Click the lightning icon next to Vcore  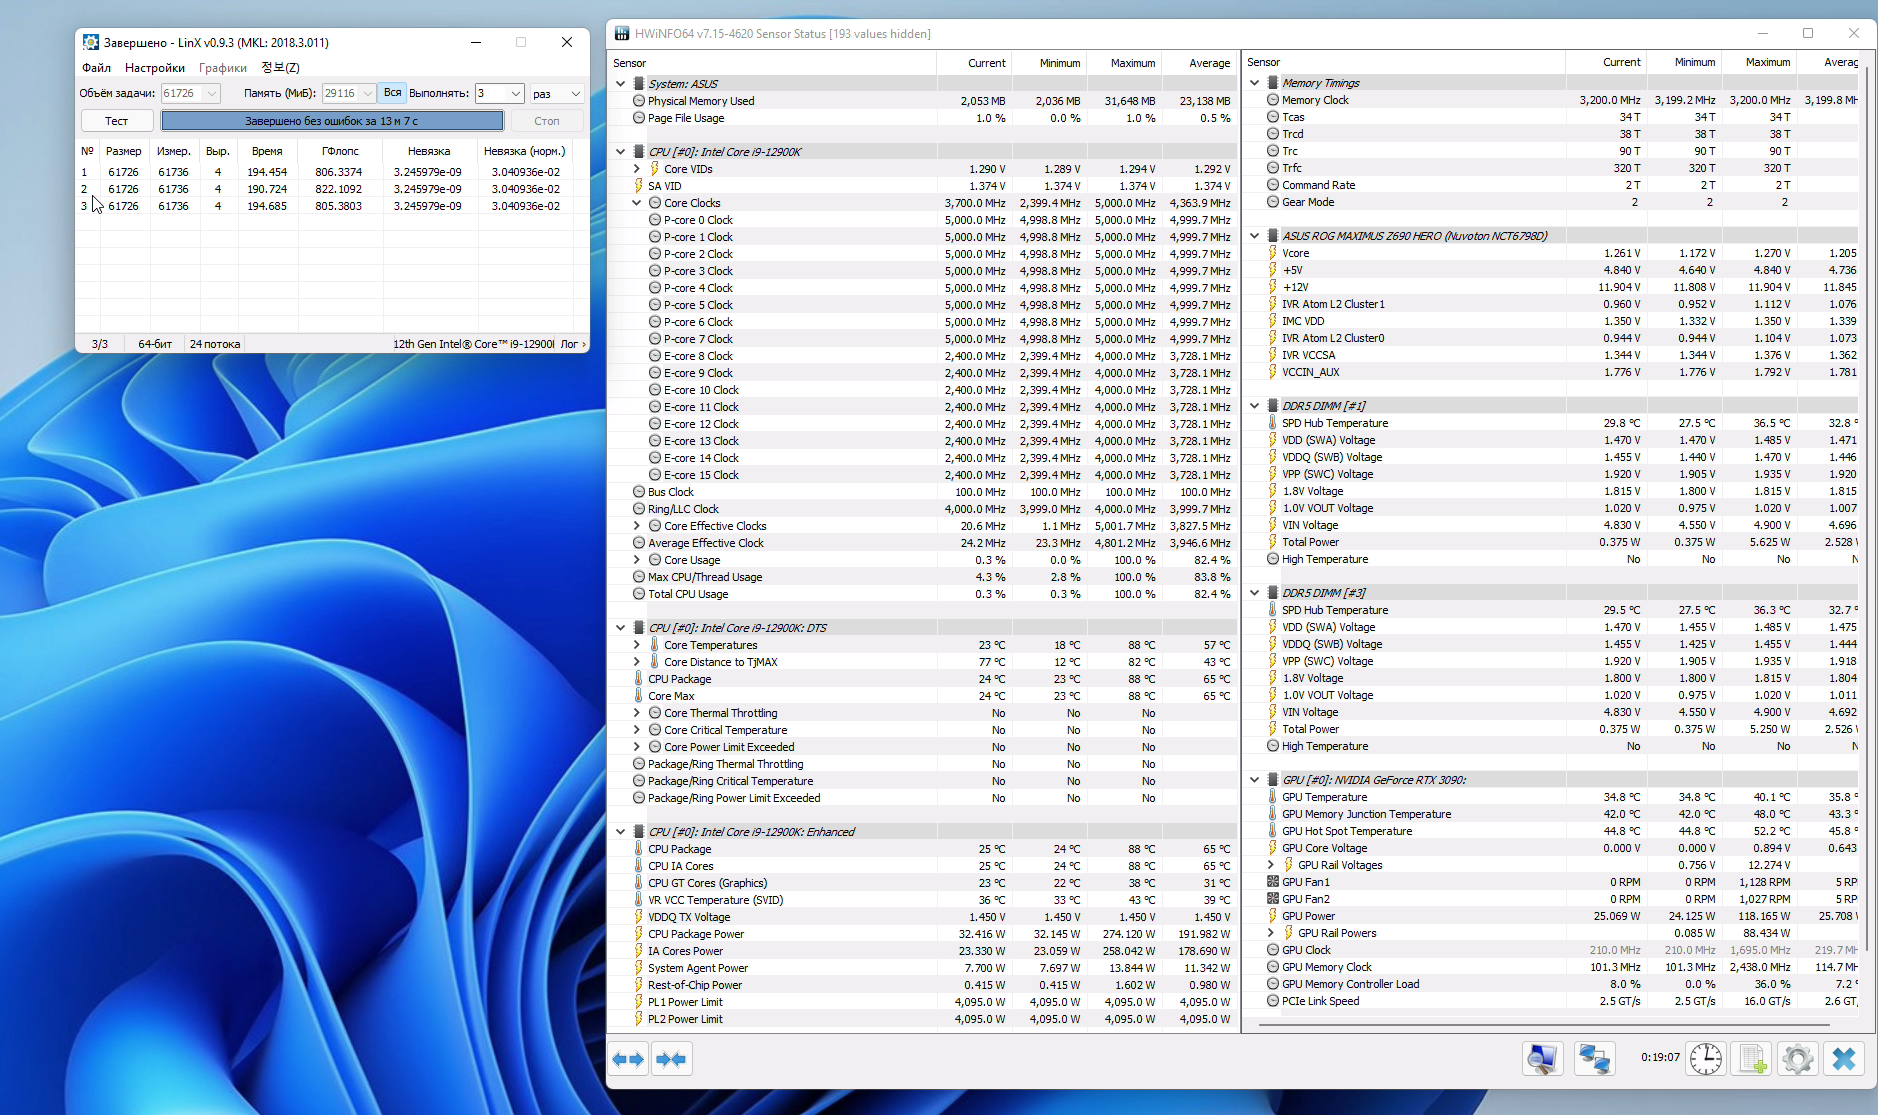tap(1273, 253)
